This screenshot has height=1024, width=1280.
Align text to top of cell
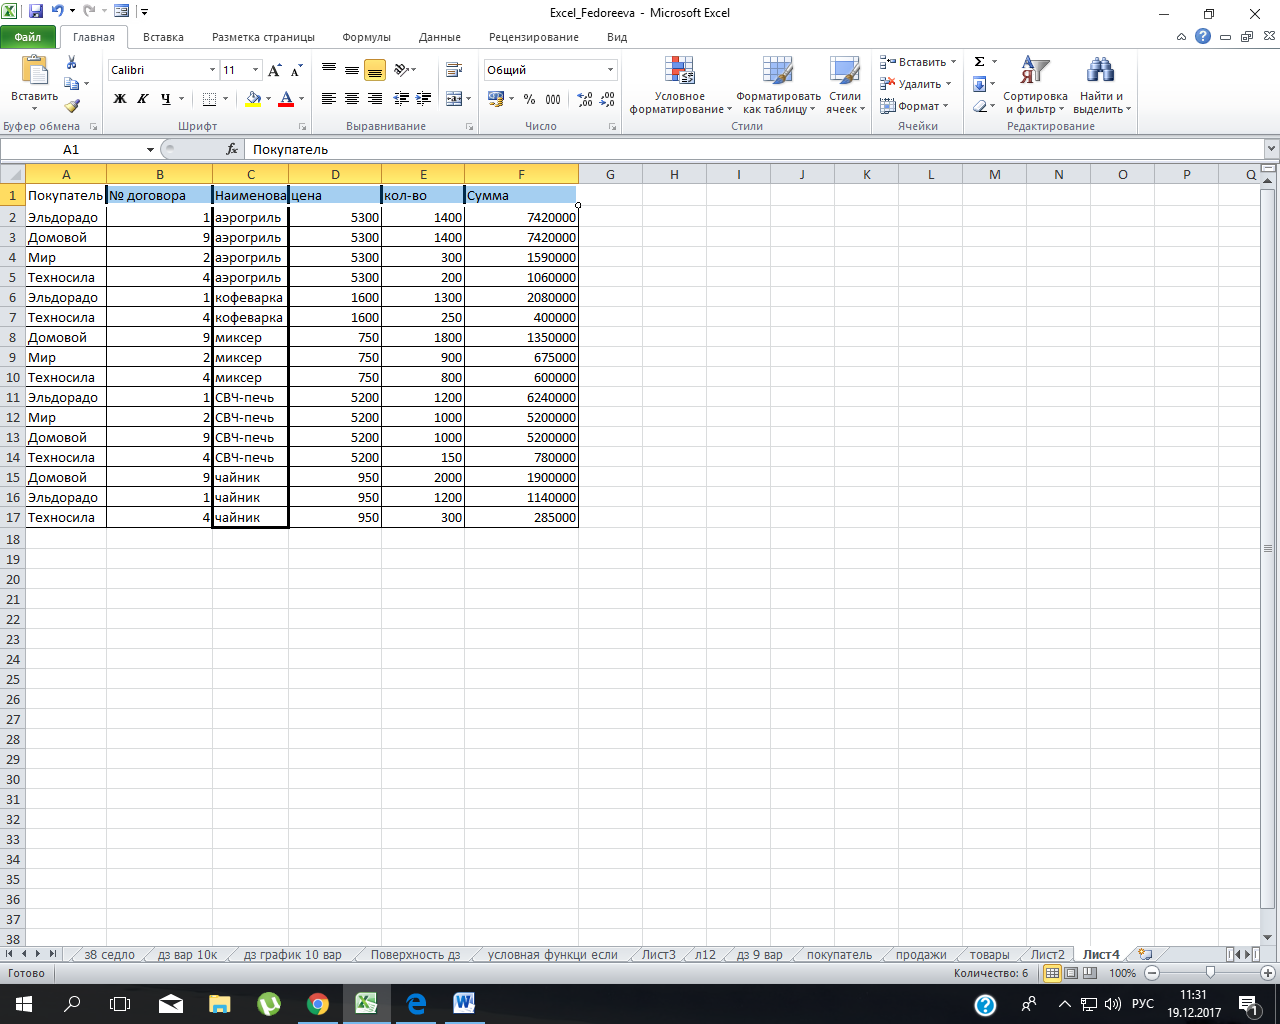pos(328,70)
